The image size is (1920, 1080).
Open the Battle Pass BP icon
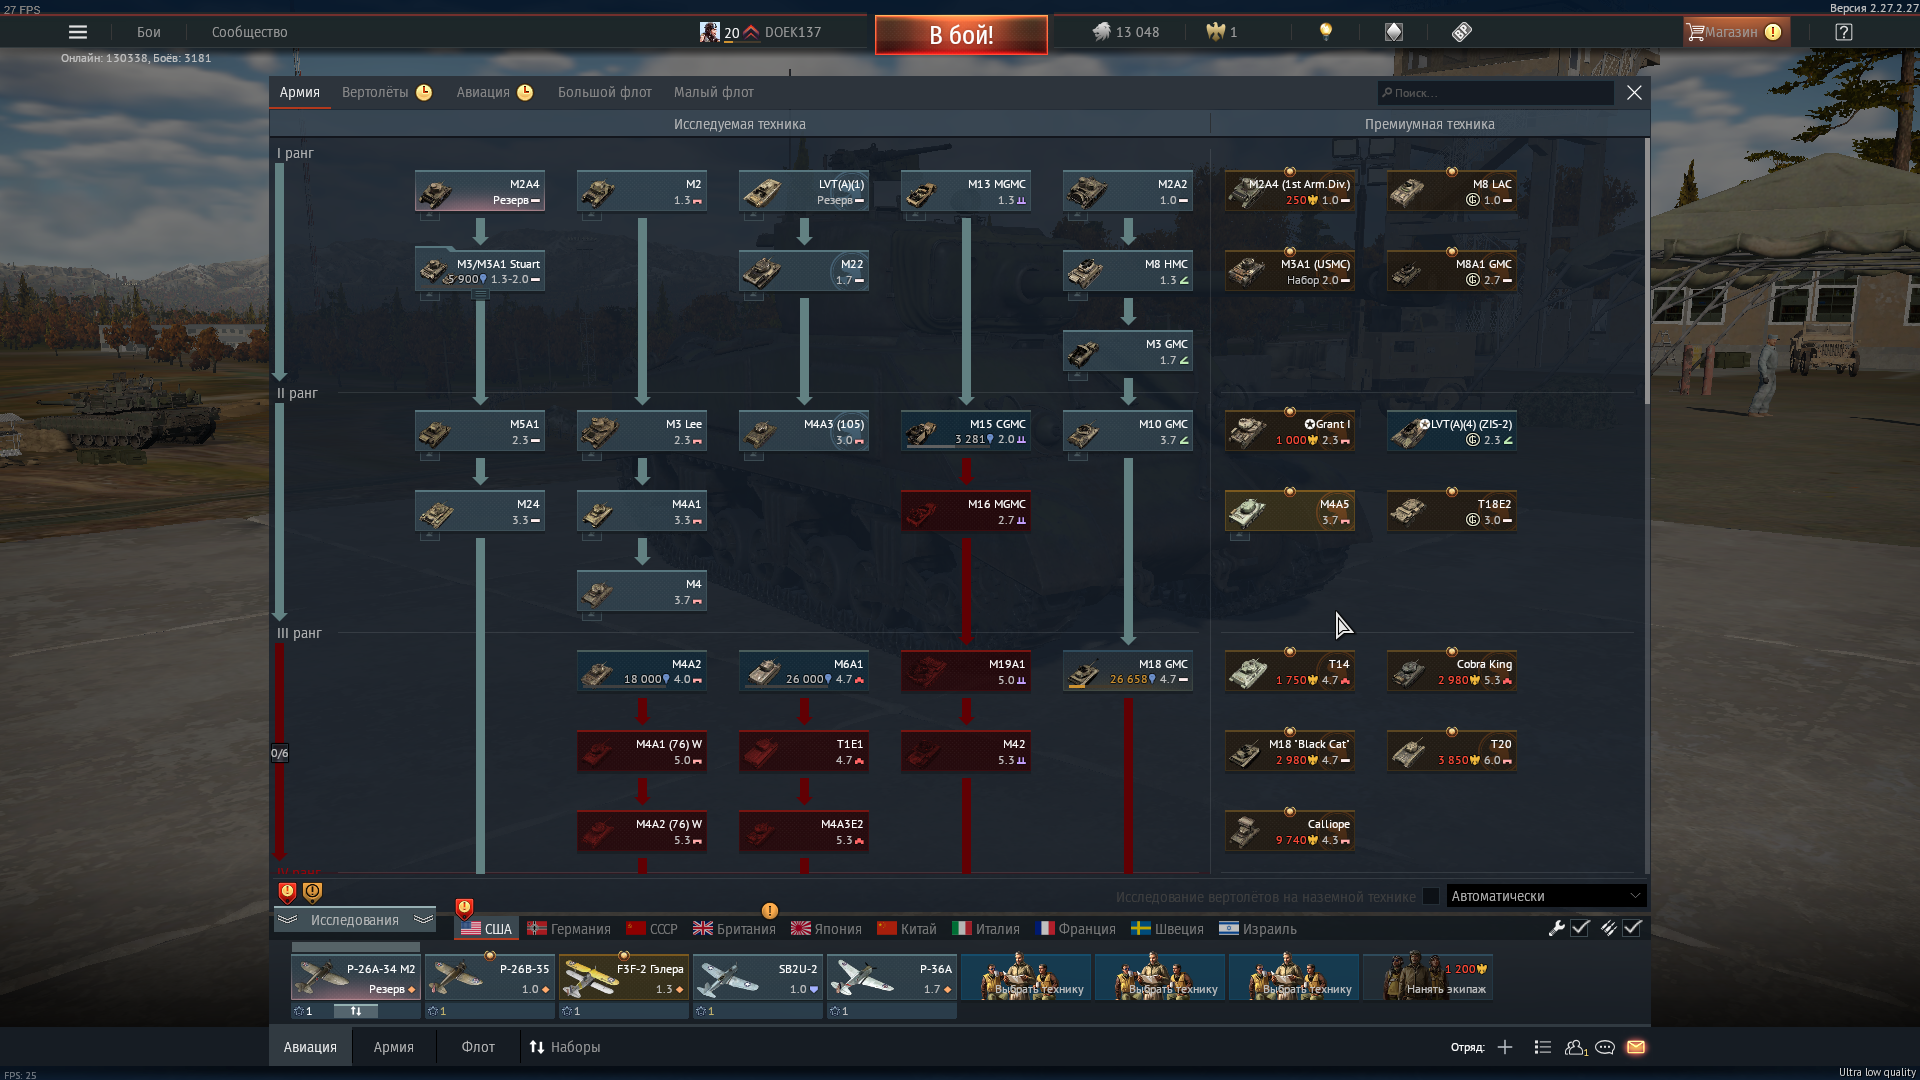(1462, 32)
